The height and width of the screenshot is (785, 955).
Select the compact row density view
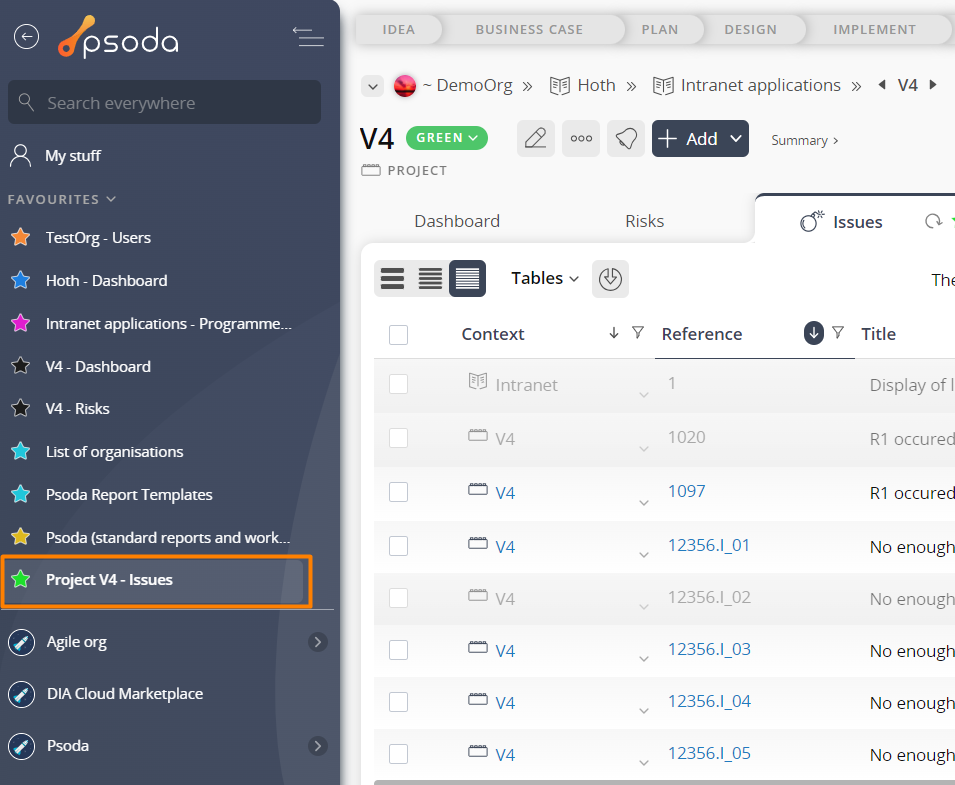pyautogui.click(x=467, y=278)
